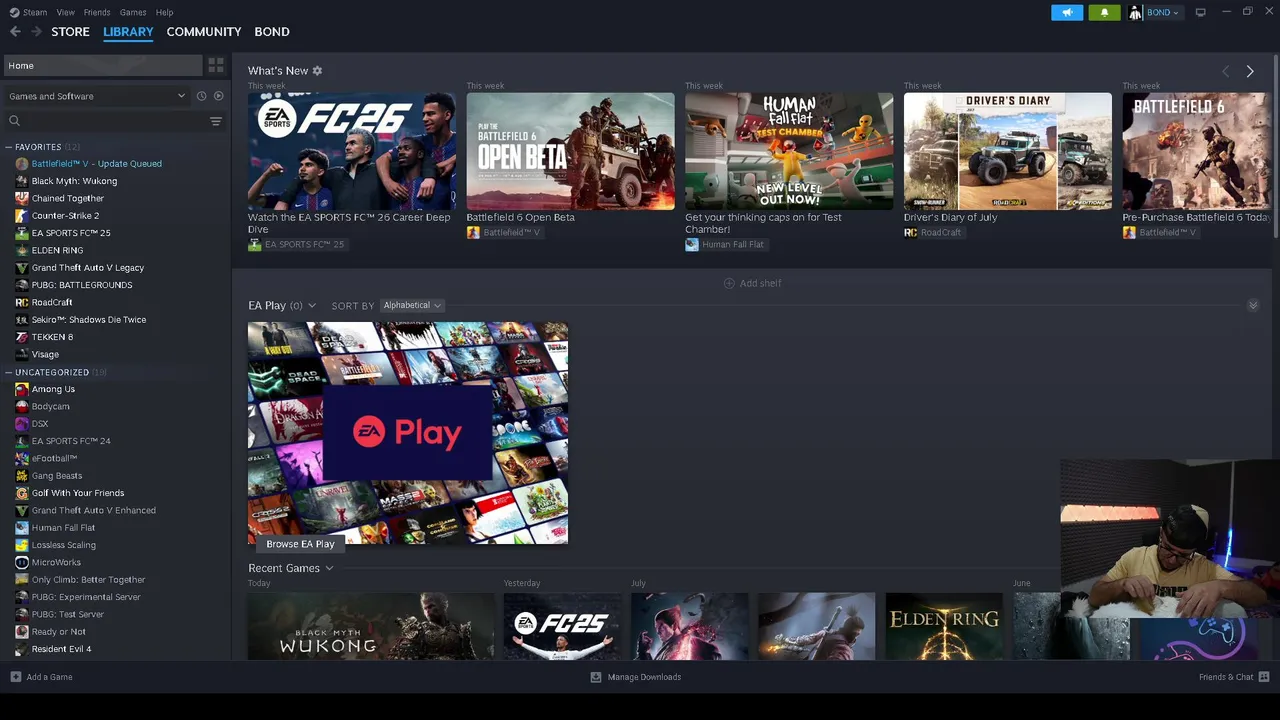Image resolution: width=1280 pixels, height=720 pixels.
Task: Click the Manage Downloads icon
Action: tap(596, 677)
